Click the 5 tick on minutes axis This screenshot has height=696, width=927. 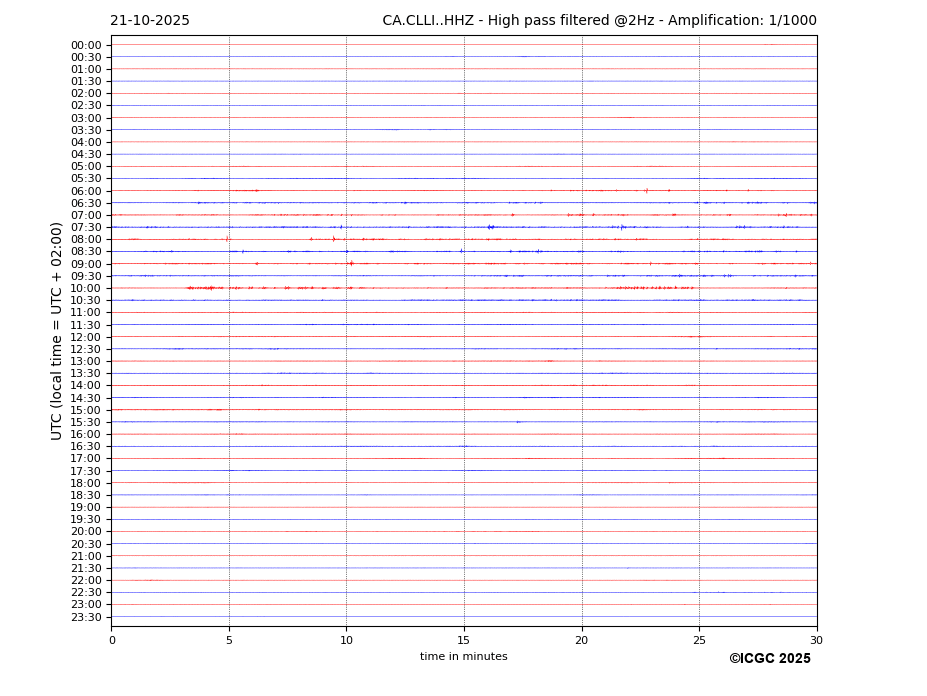point(229,640)
